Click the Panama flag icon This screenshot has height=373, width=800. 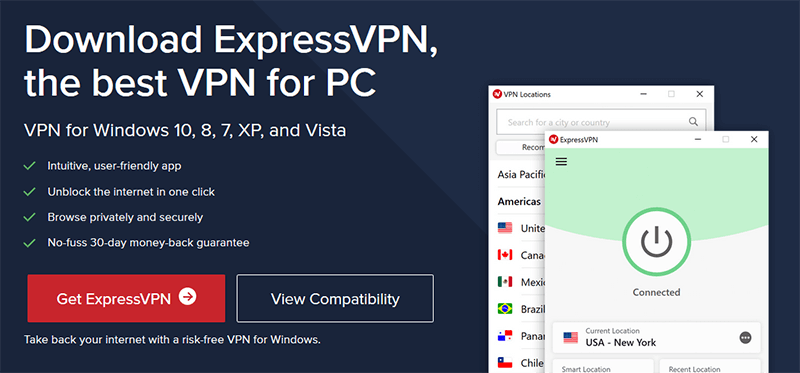tap(505, 336)
